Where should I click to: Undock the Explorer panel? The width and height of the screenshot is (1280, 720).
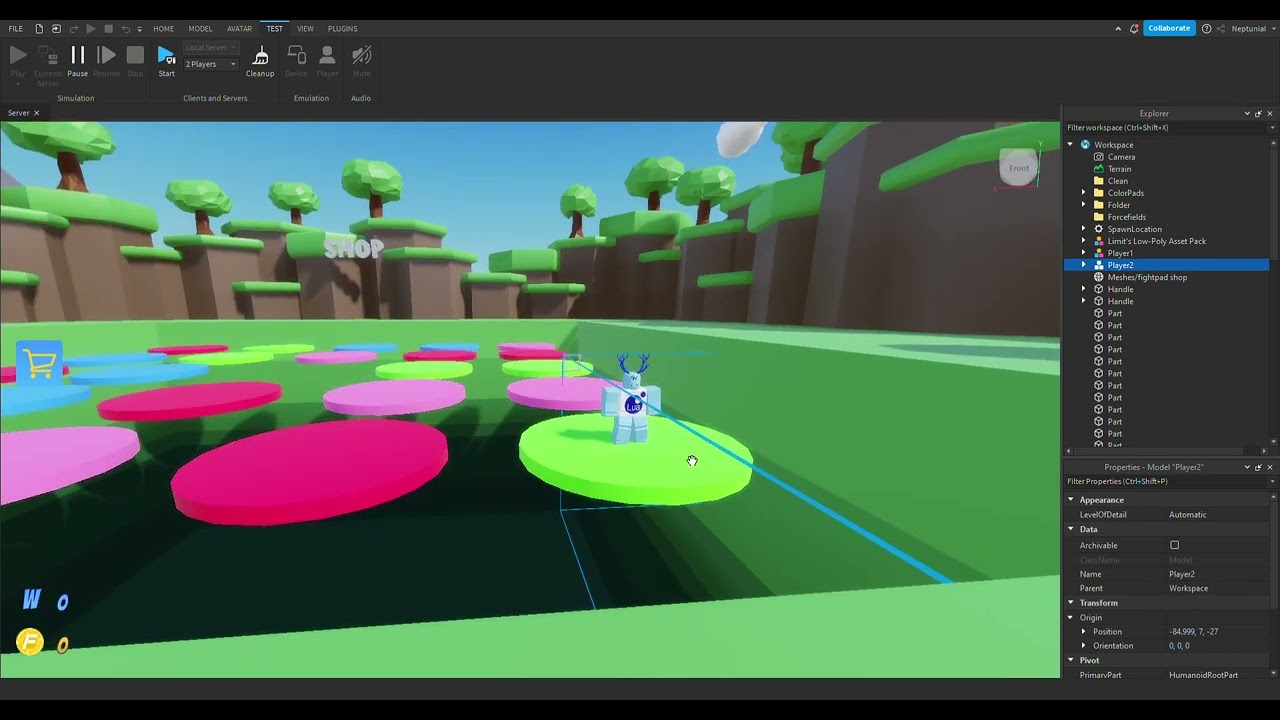click(x=1258, y=114)
